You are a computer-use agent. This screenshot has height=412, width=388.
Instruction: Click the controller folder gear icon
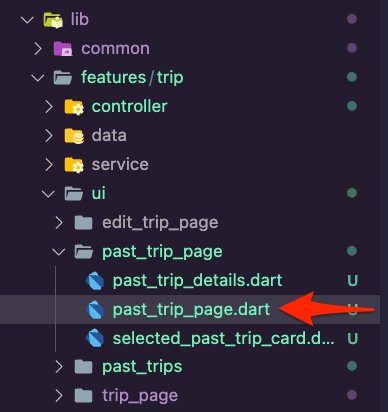(x=74, y=107)
